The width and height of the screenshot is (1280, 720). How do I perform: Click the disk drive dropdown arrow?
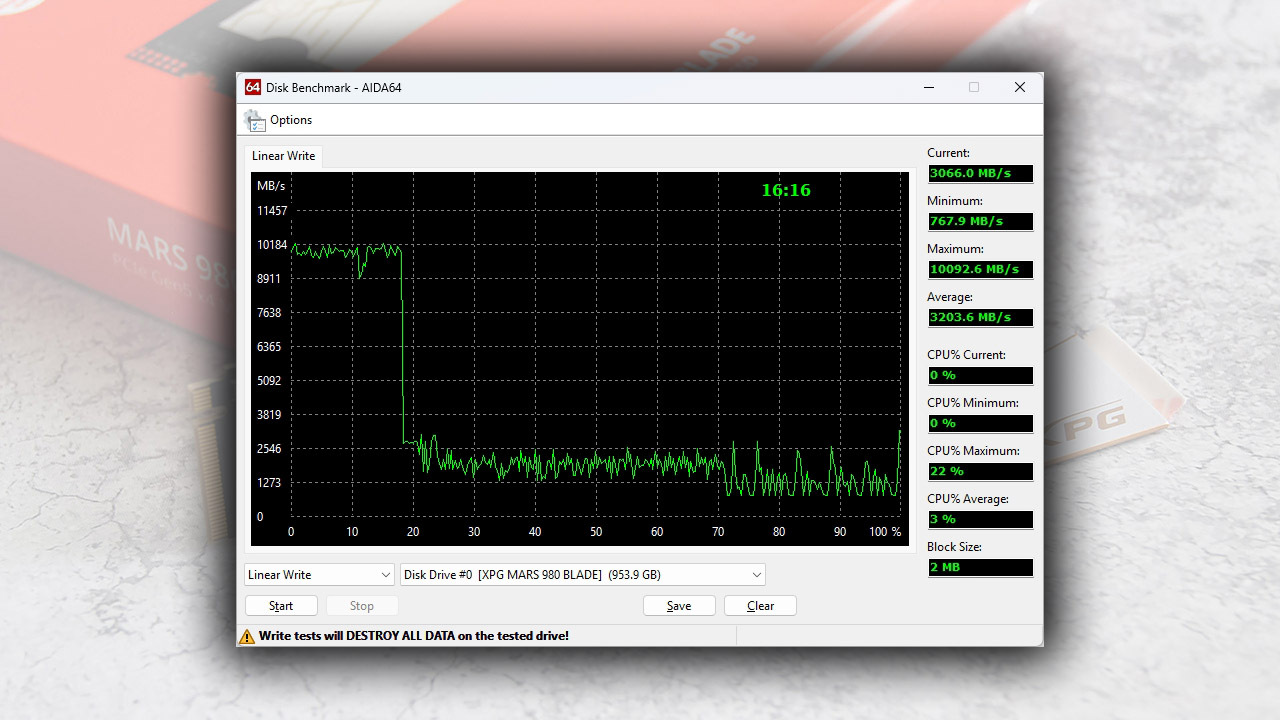pos(757,575)
